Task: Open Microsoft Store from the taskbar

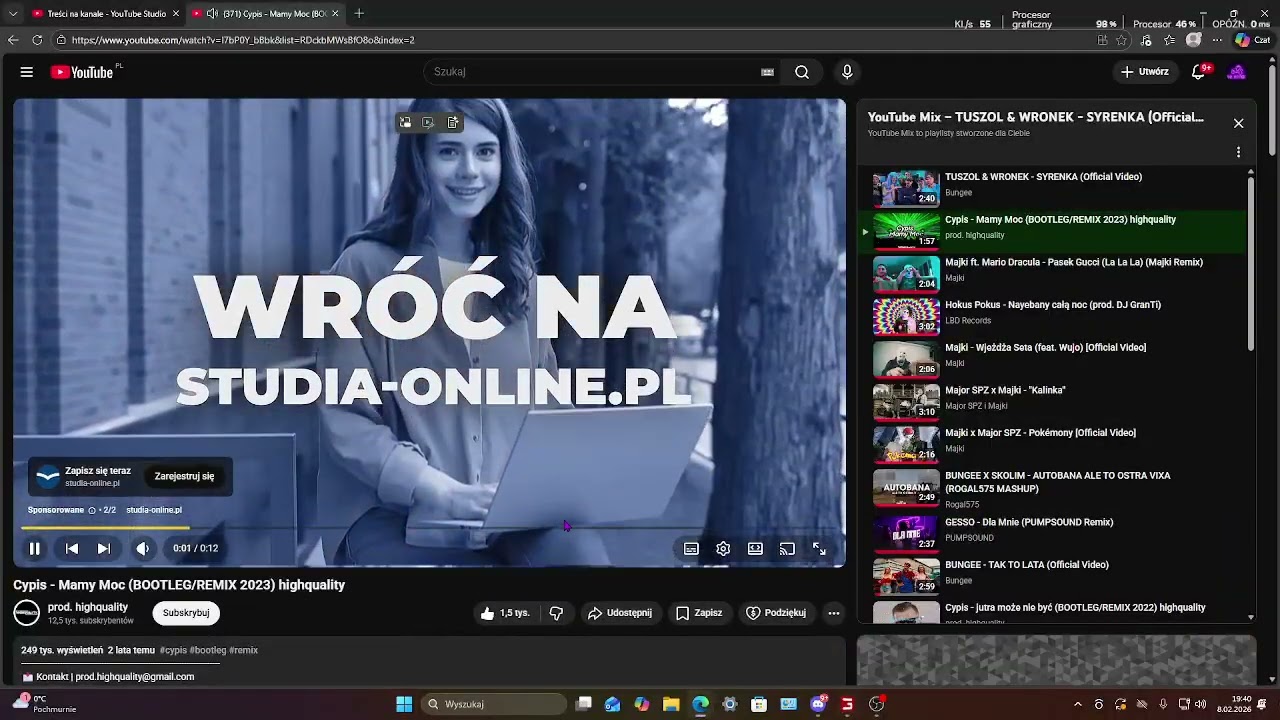Action: [x=759, y=704]
